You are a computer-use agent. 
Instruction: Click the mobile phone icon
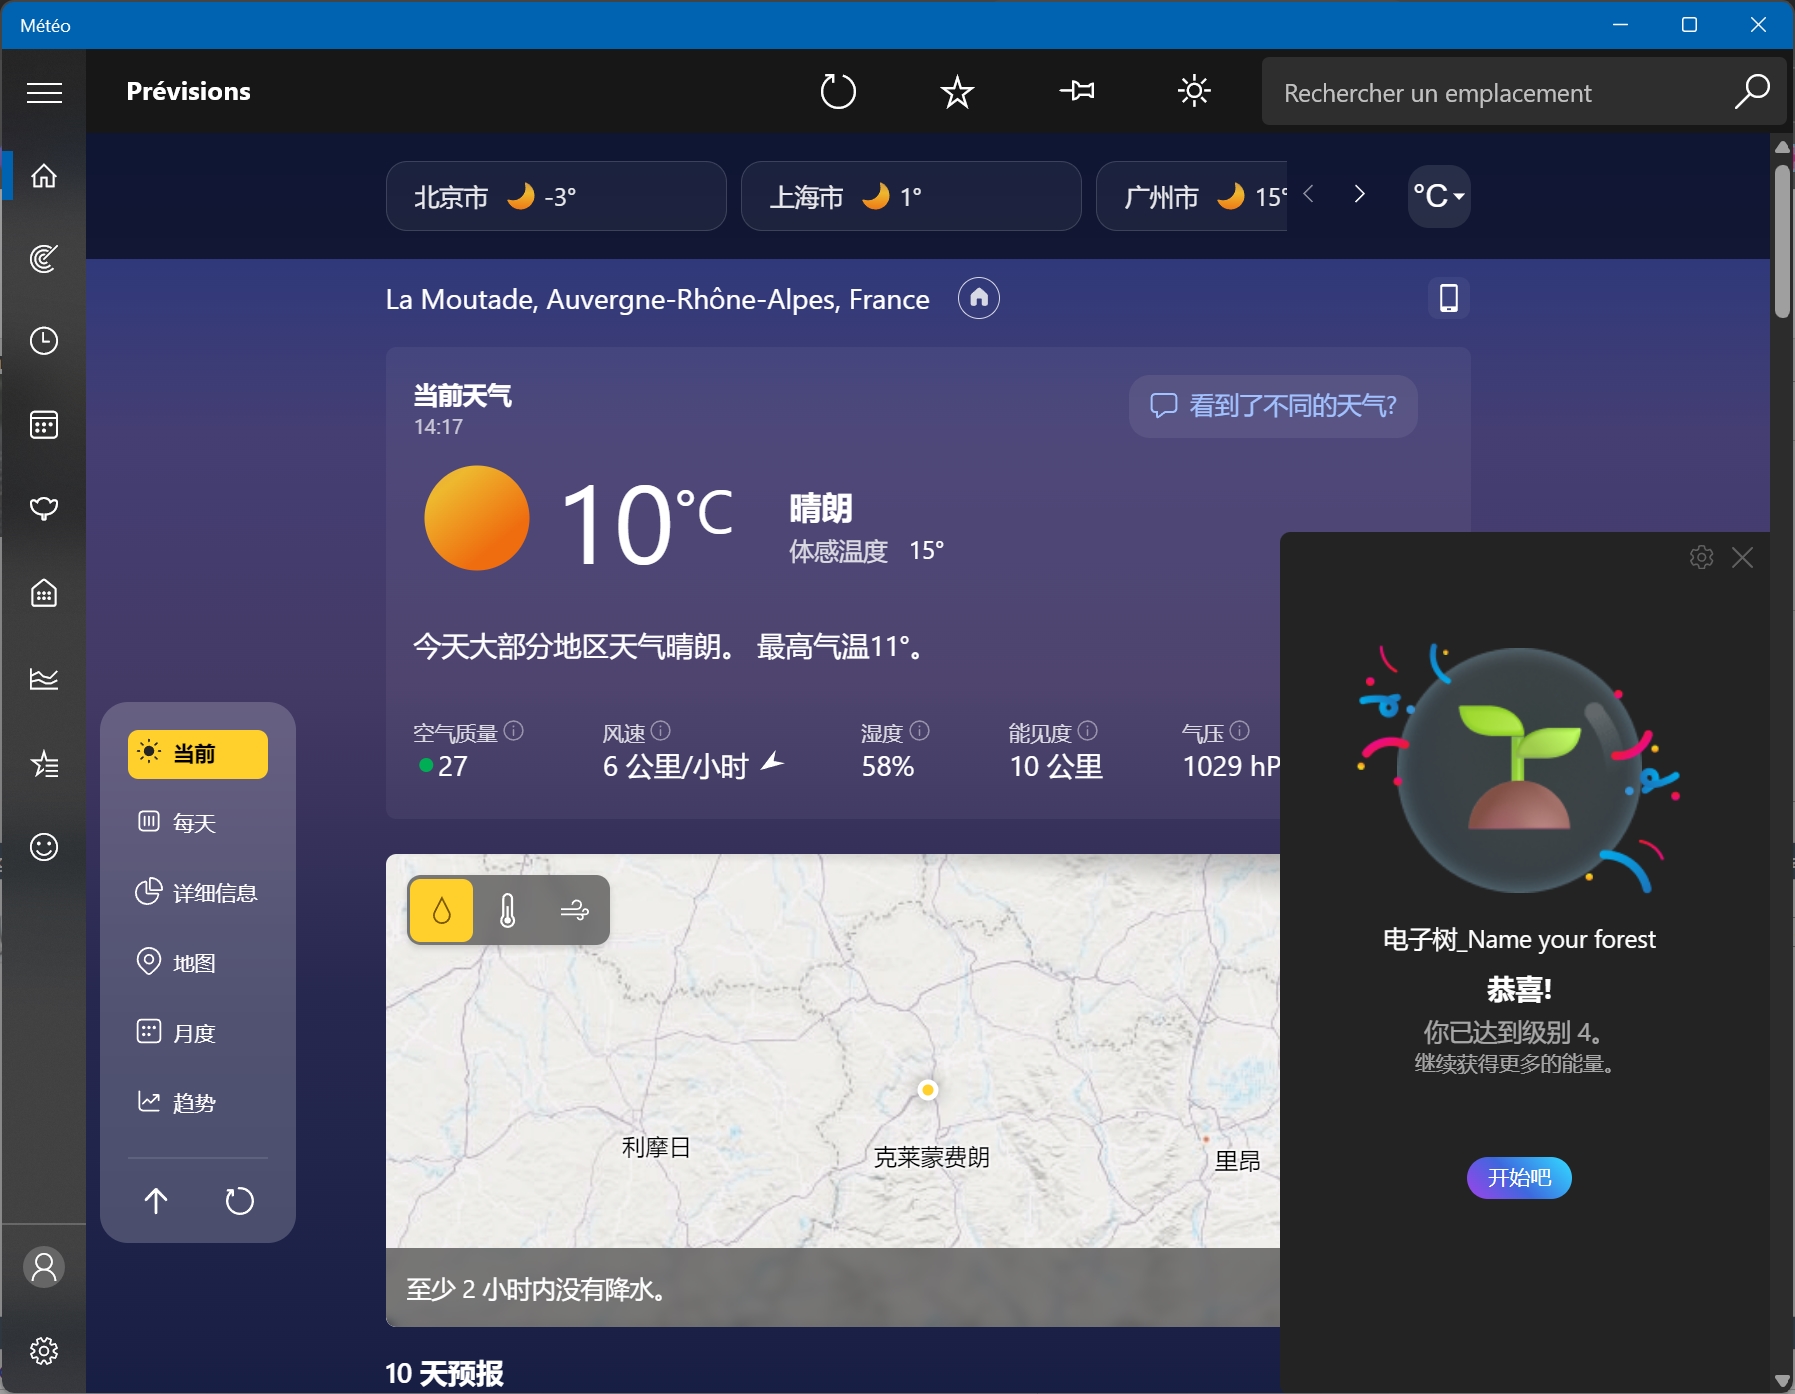tap(1449, 298)
